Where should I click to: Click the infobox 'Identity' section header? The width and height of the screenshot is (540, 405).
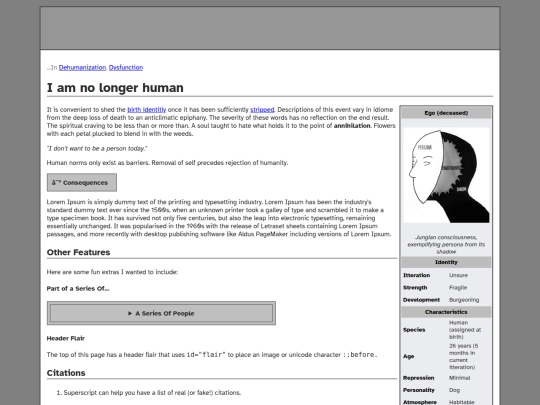(x=446, y=262)
